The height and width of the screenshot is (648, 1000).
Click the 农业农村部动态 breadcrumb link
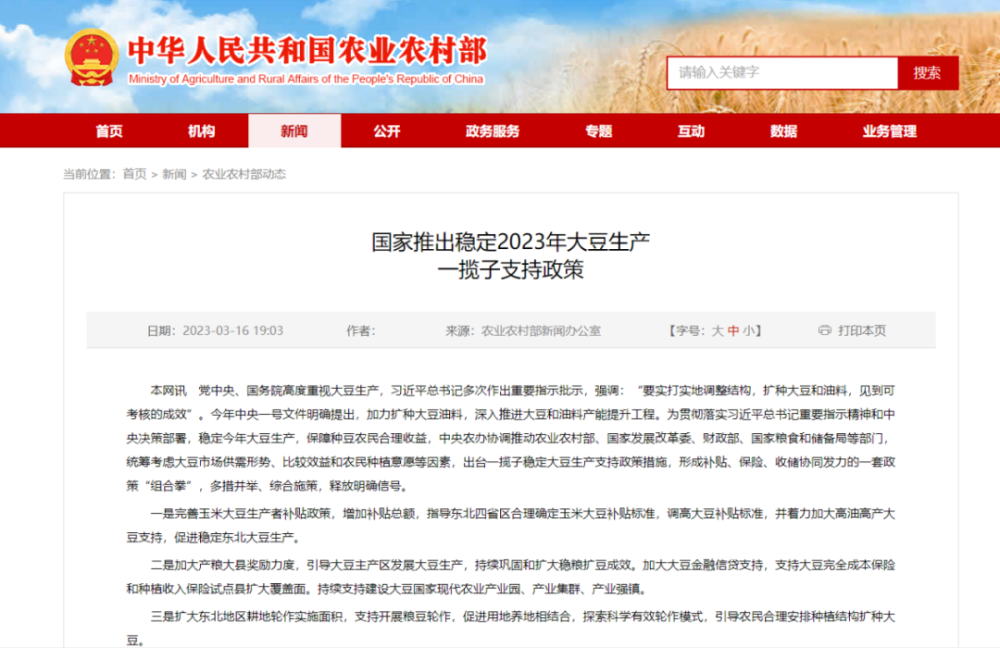pyautogui.click(x=244, y=174)
